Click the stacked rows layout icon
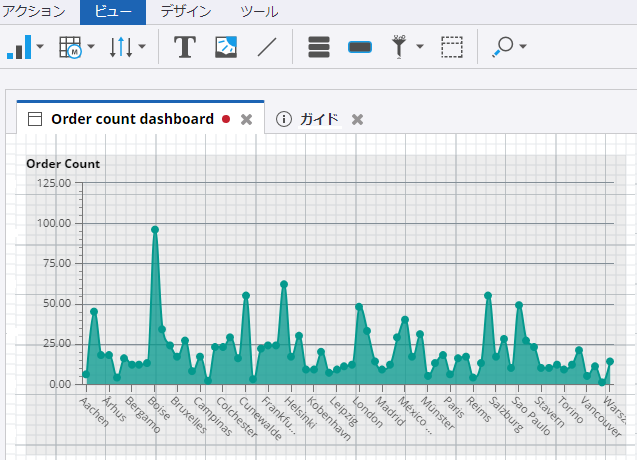Image resolution: width=637 pixels, height=460 pixels. [319, 47]
